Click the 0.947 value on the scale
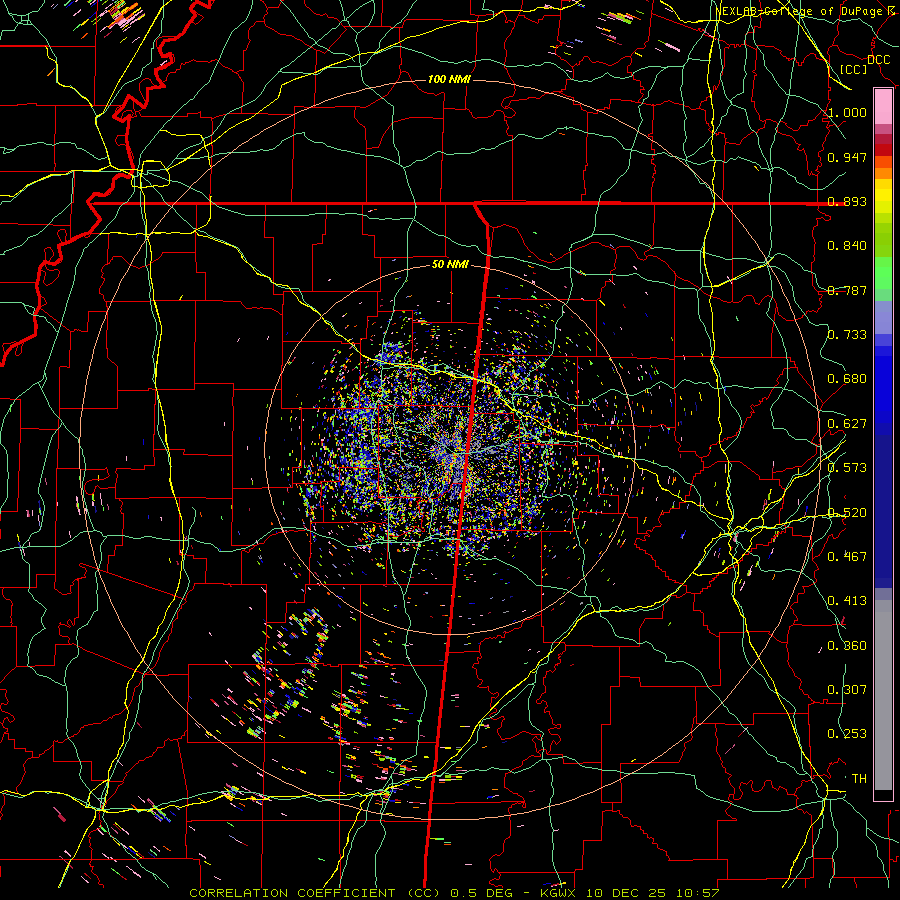Image resolution: width=900 pixels, height=900 pixels. pyautogui.click(x=847, y=157)
